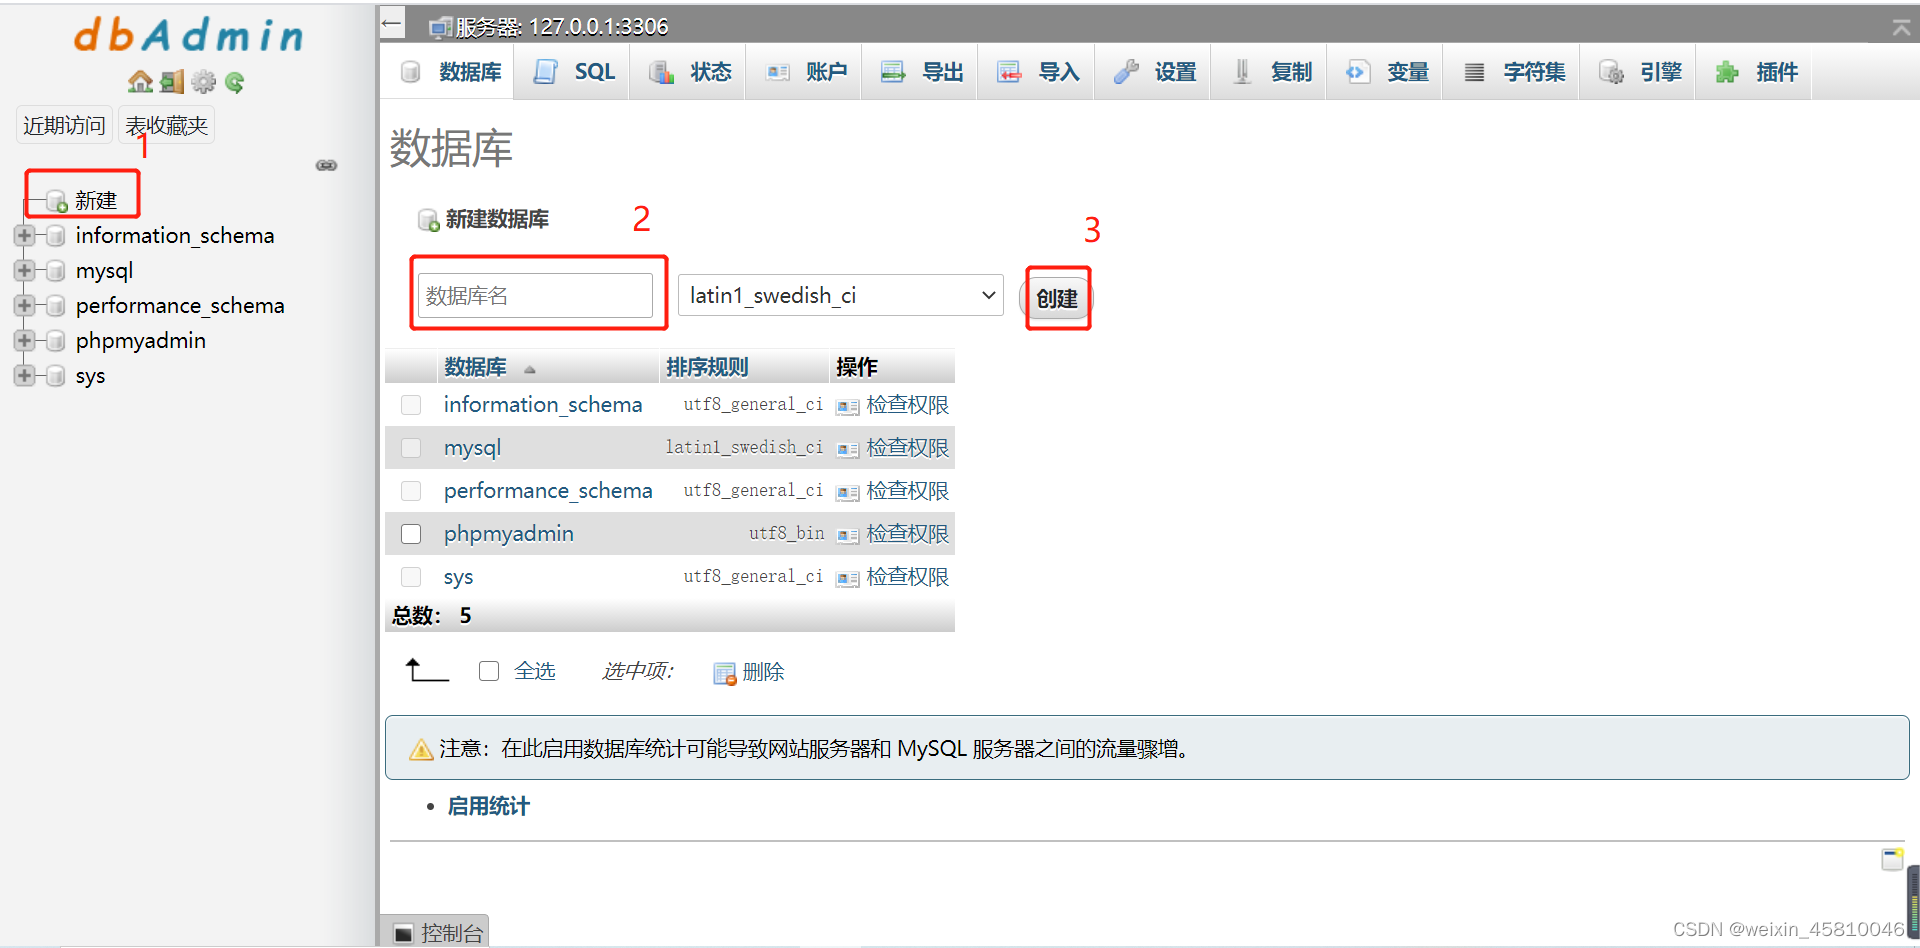
Task: Click the new database icon beside 新建
Action: [x=57, y=201]
